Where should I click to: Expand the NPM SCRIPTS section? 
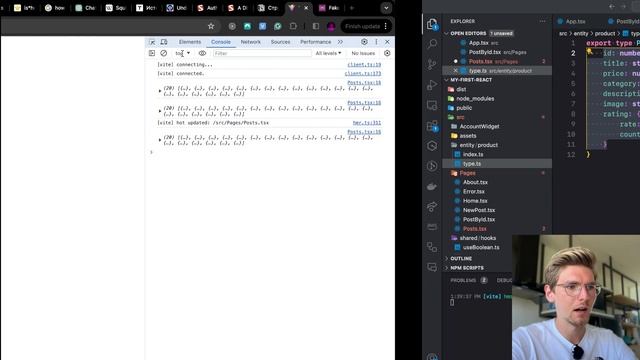pos(467,268)
